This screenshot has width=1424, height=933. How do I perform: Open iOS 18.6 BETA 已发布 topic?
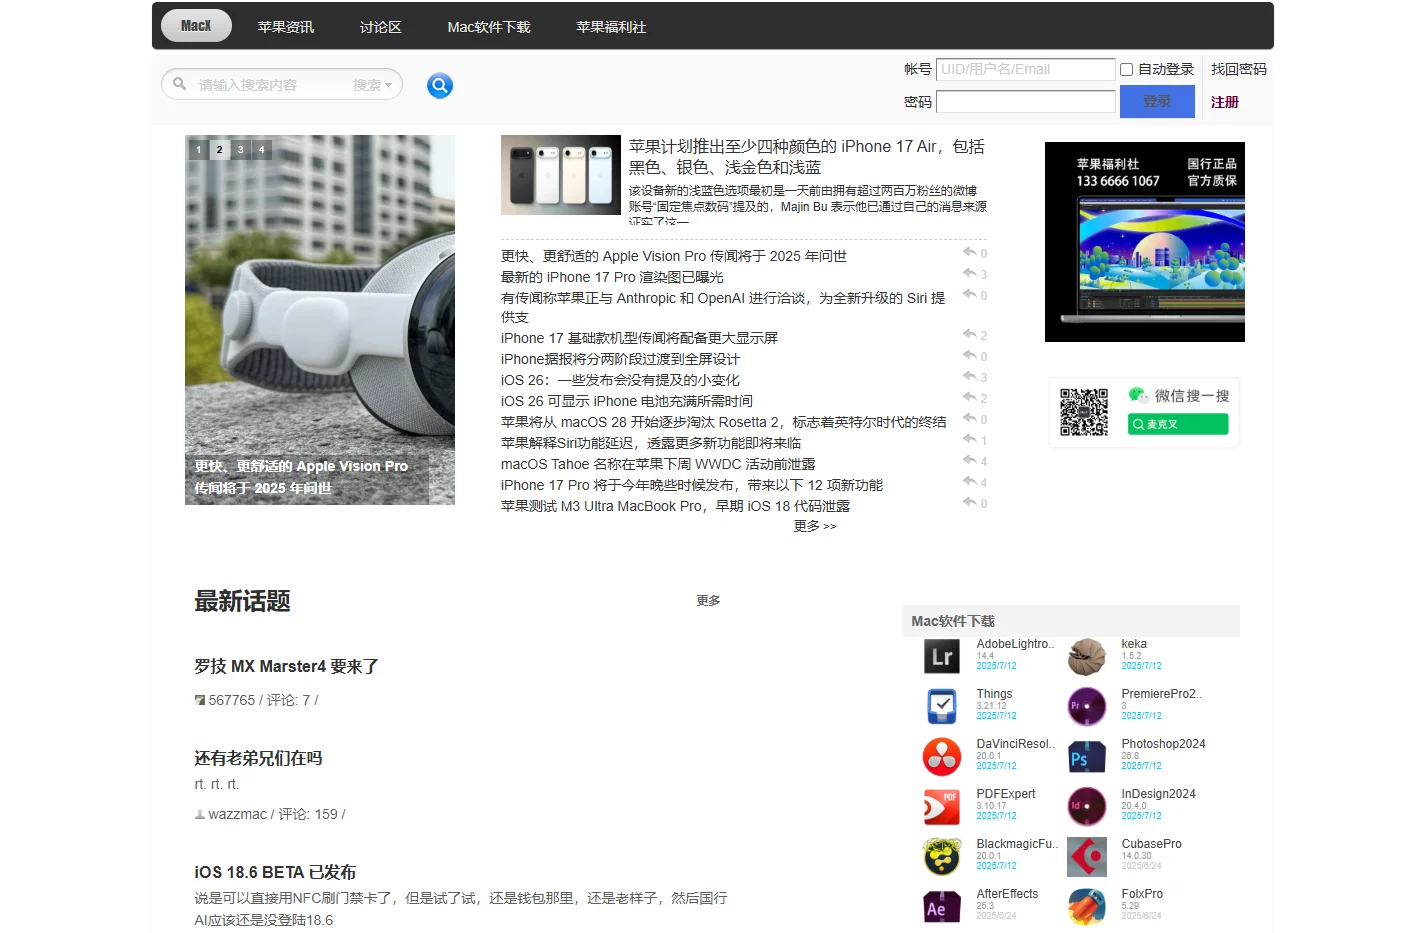[x=275, y=872]
